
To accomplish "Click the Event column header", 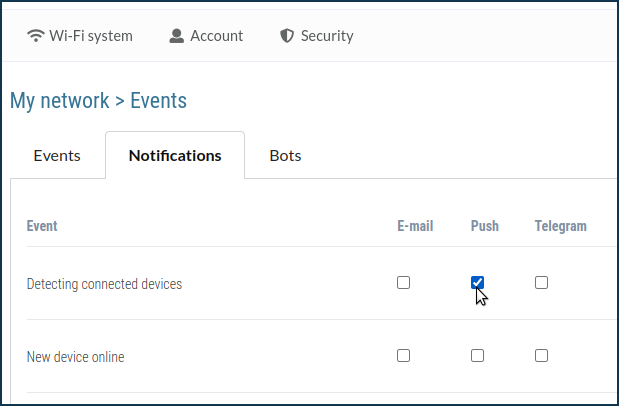I will pyautogui.click(x=42, y=226).
